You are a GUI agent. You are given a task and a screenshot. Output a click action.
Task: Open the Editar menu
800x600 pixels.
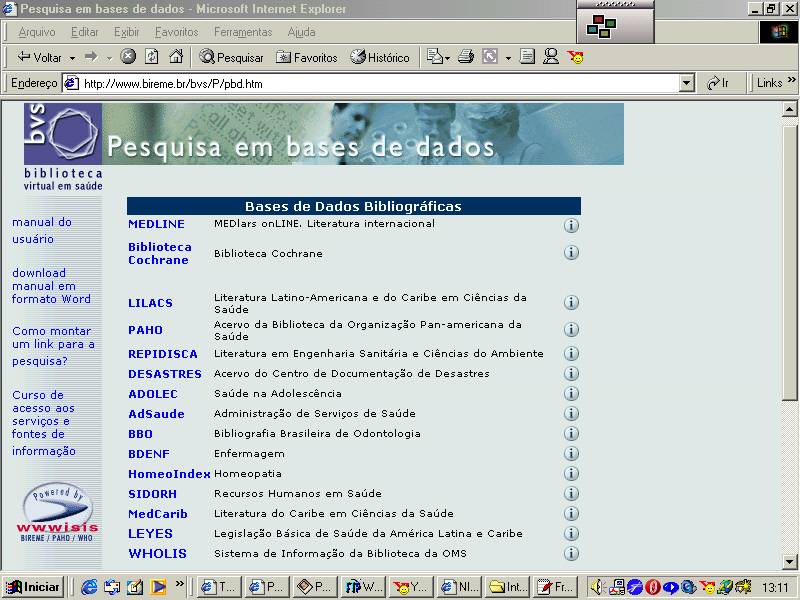click(x=84, y=32)
